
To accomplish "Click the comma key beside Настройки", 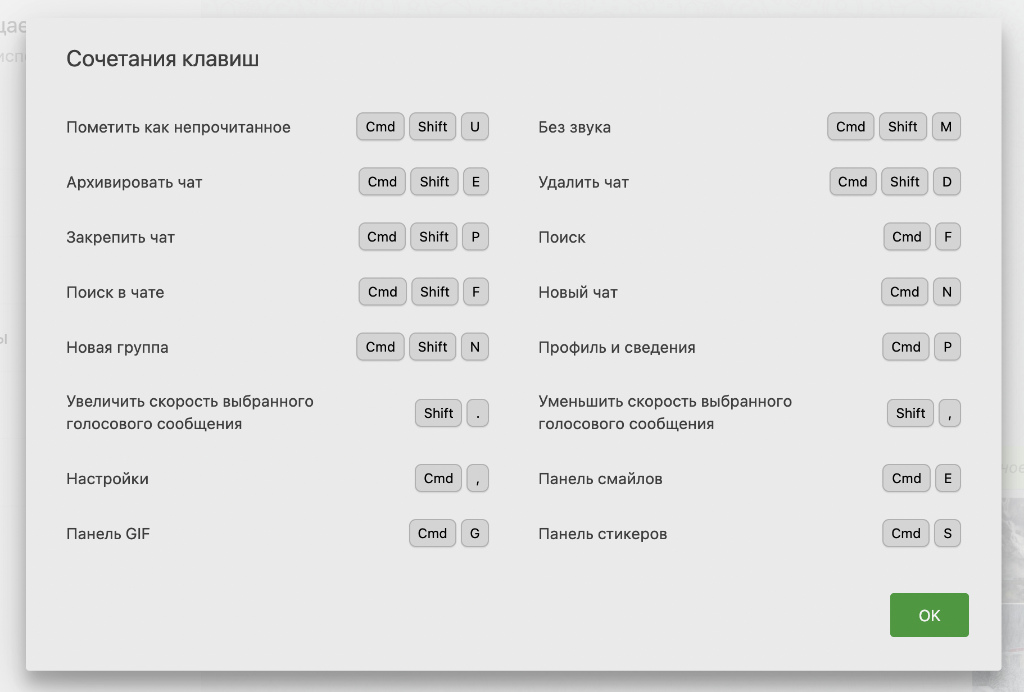I will click(478, 478).
